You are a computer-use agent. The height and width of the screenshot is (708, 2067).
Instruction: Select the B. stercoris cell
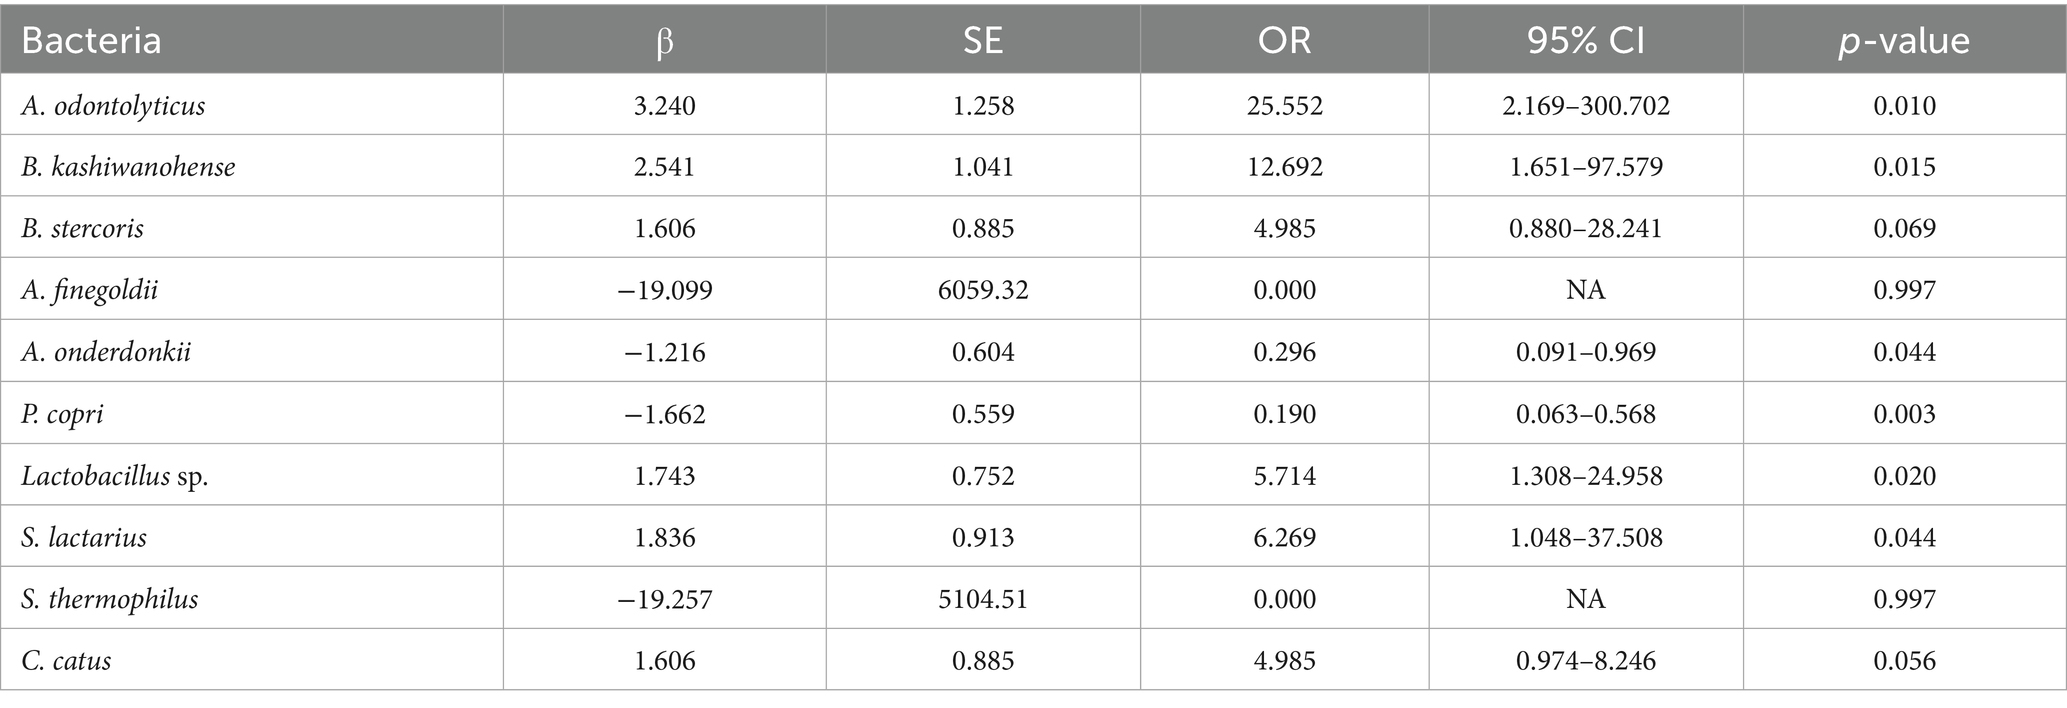point(83,228)
